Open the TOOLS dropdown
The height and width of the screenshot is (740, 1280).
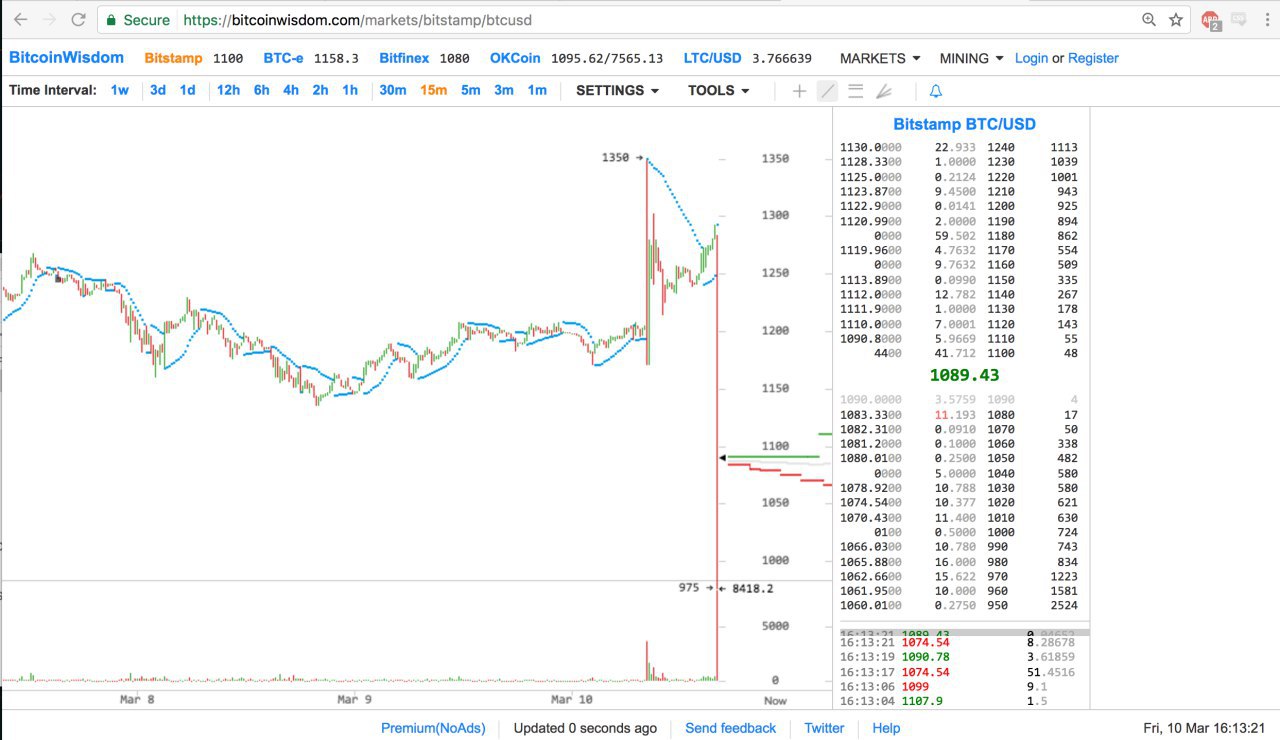point(719,90)
